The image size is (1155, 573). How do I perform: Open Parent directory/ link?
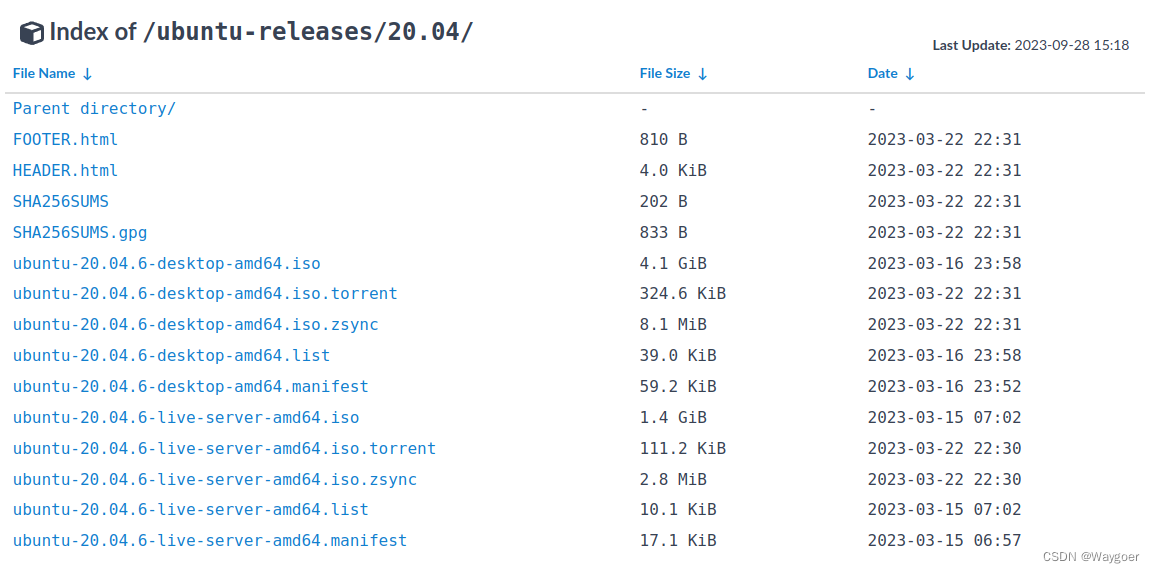(94, 108)
